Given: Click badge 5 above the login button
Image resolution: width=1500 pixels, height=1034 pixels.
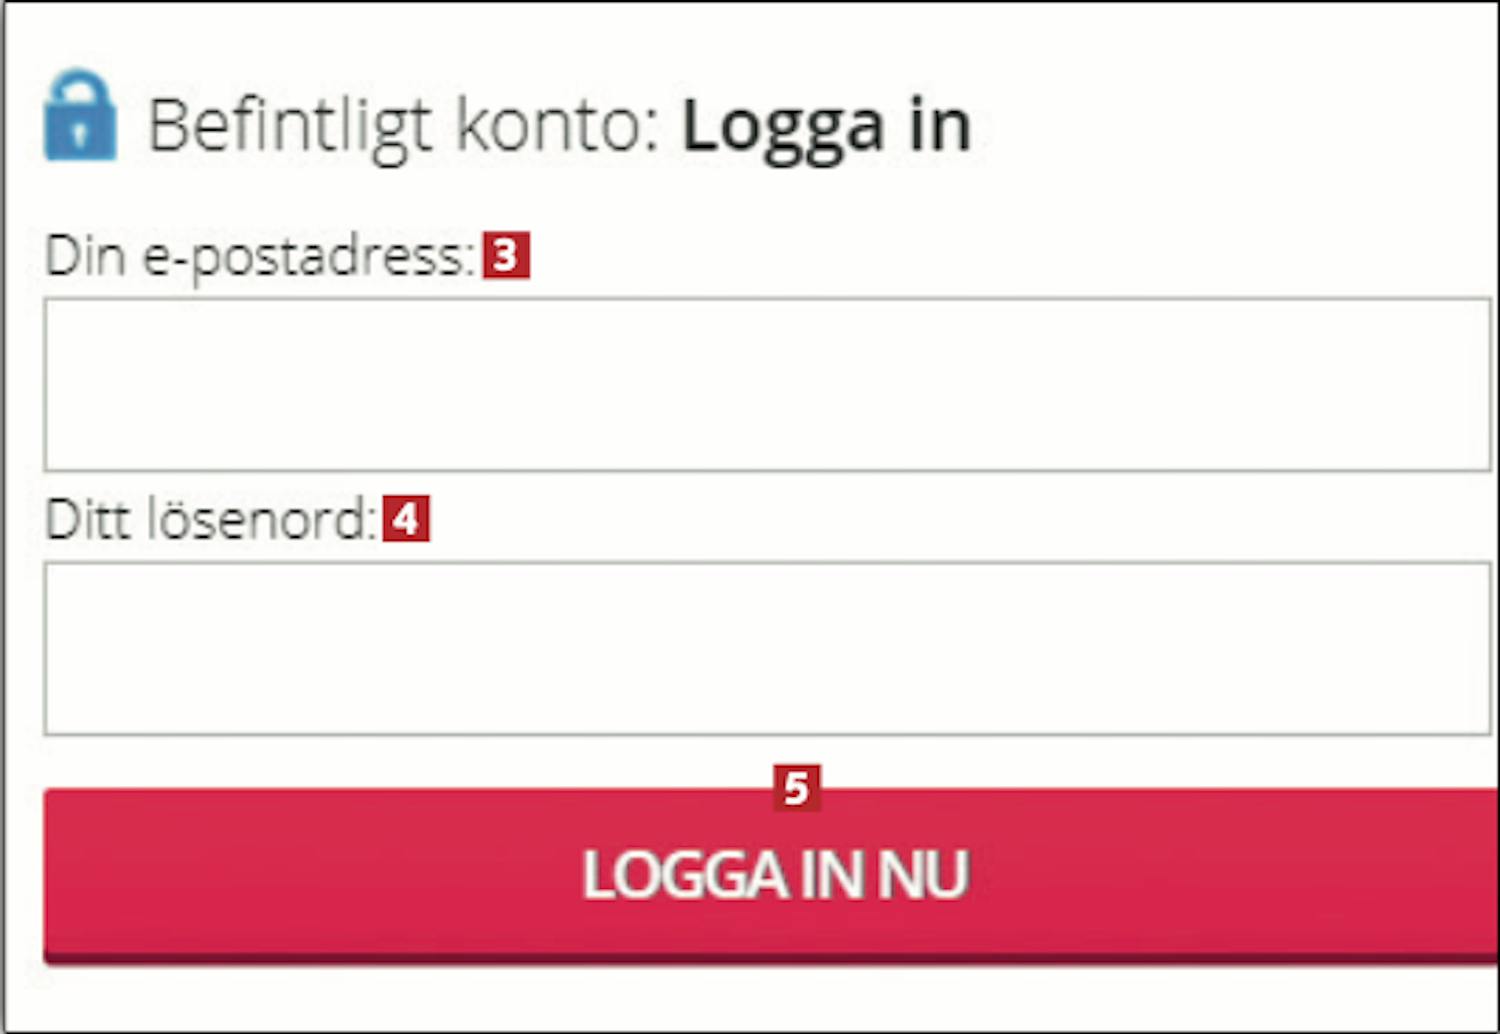Looking at the screenshot, I should [797, 788].
